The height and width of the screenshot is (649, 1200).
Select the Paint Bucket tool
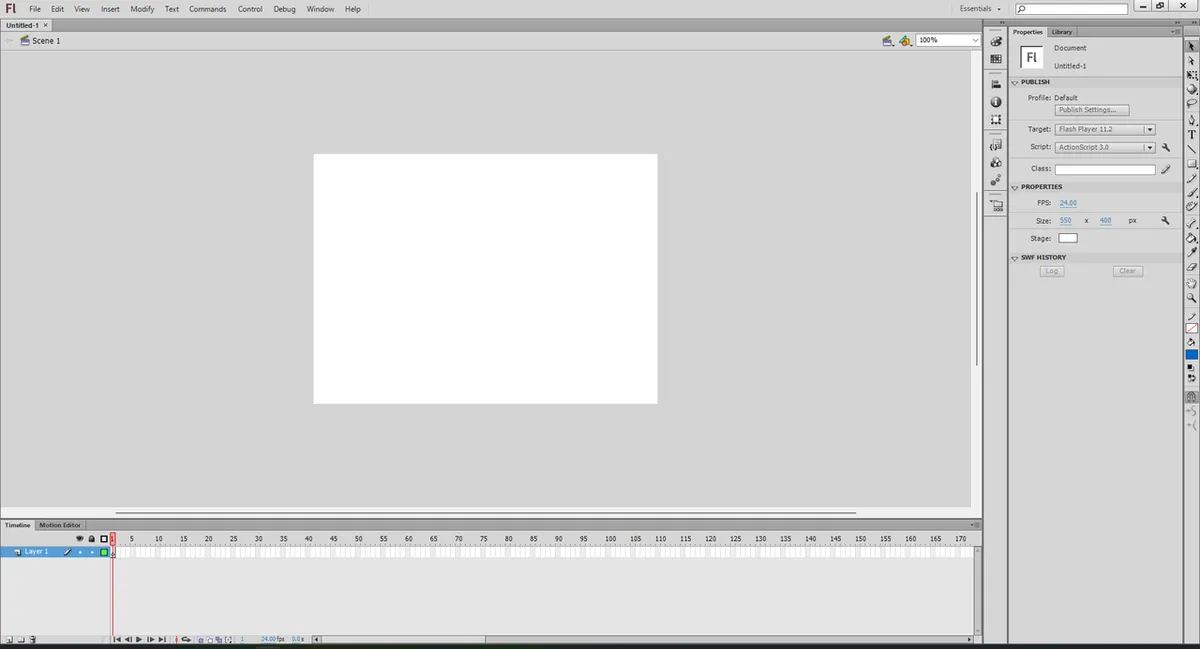tap(1192, 238)
